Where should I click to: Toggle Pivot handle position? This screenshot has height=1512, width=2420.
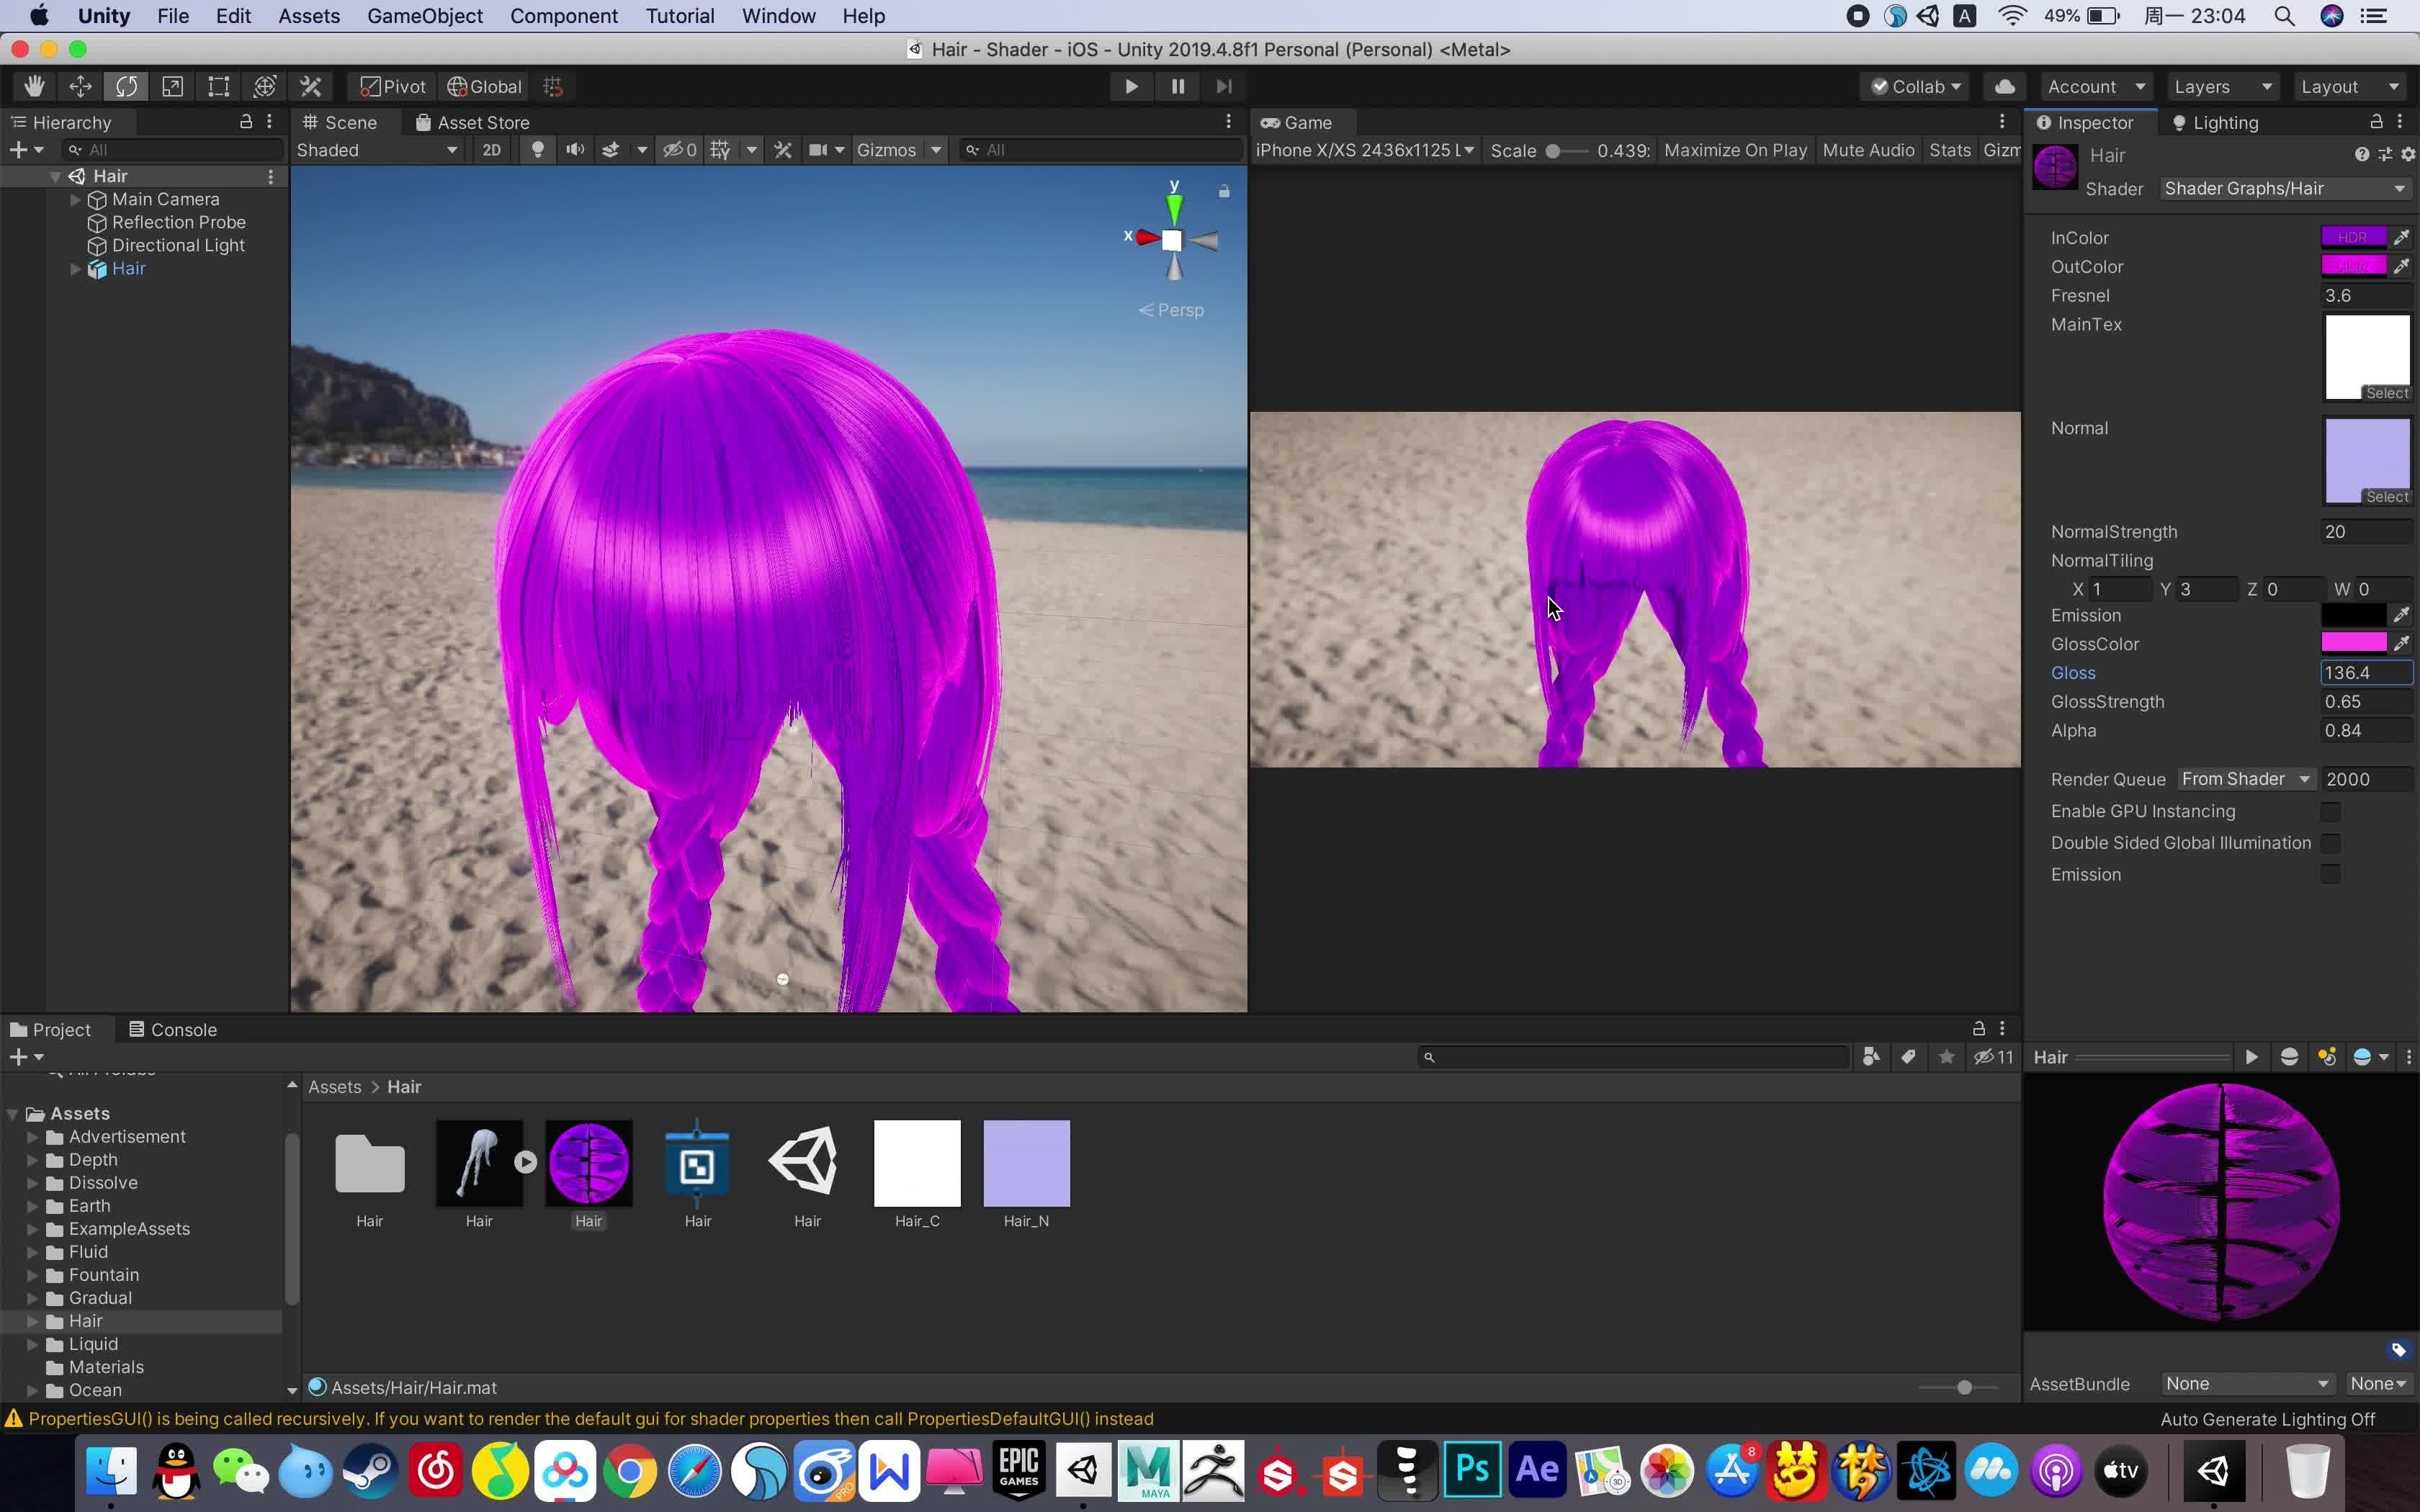click(x=392, y=87)
